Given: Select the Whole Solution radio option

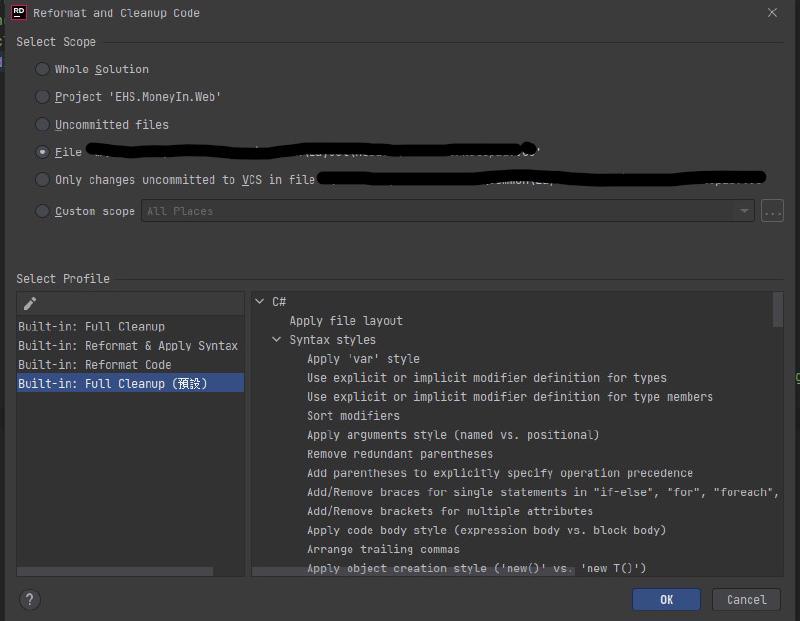Looking at the screenshot, I should (42, 69).
